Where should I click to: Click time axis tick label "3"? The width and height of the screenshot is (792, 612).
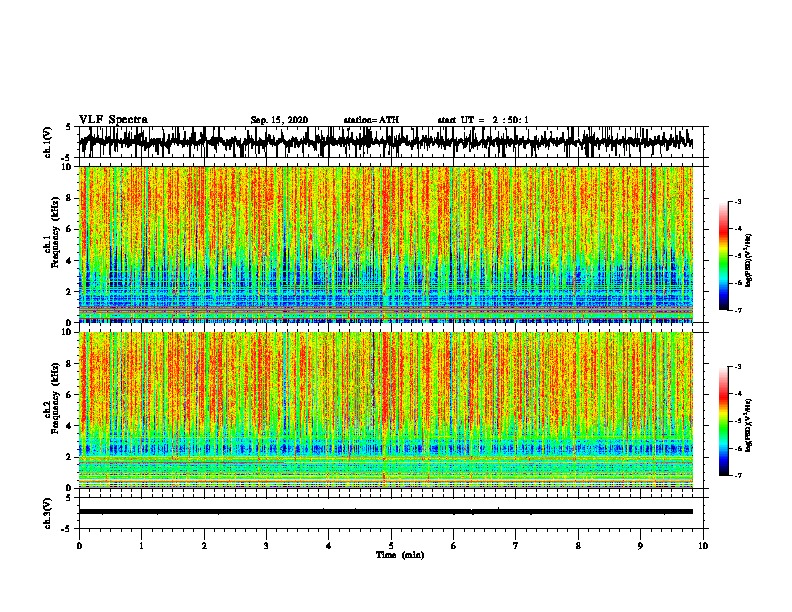(266, 546)
